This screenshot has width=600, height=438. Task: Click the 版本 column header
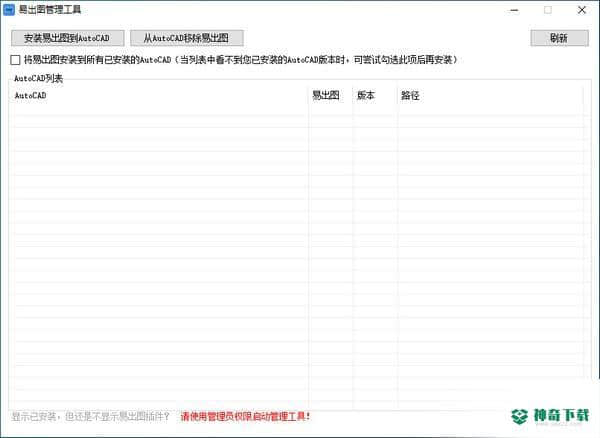tap(375, 95)
